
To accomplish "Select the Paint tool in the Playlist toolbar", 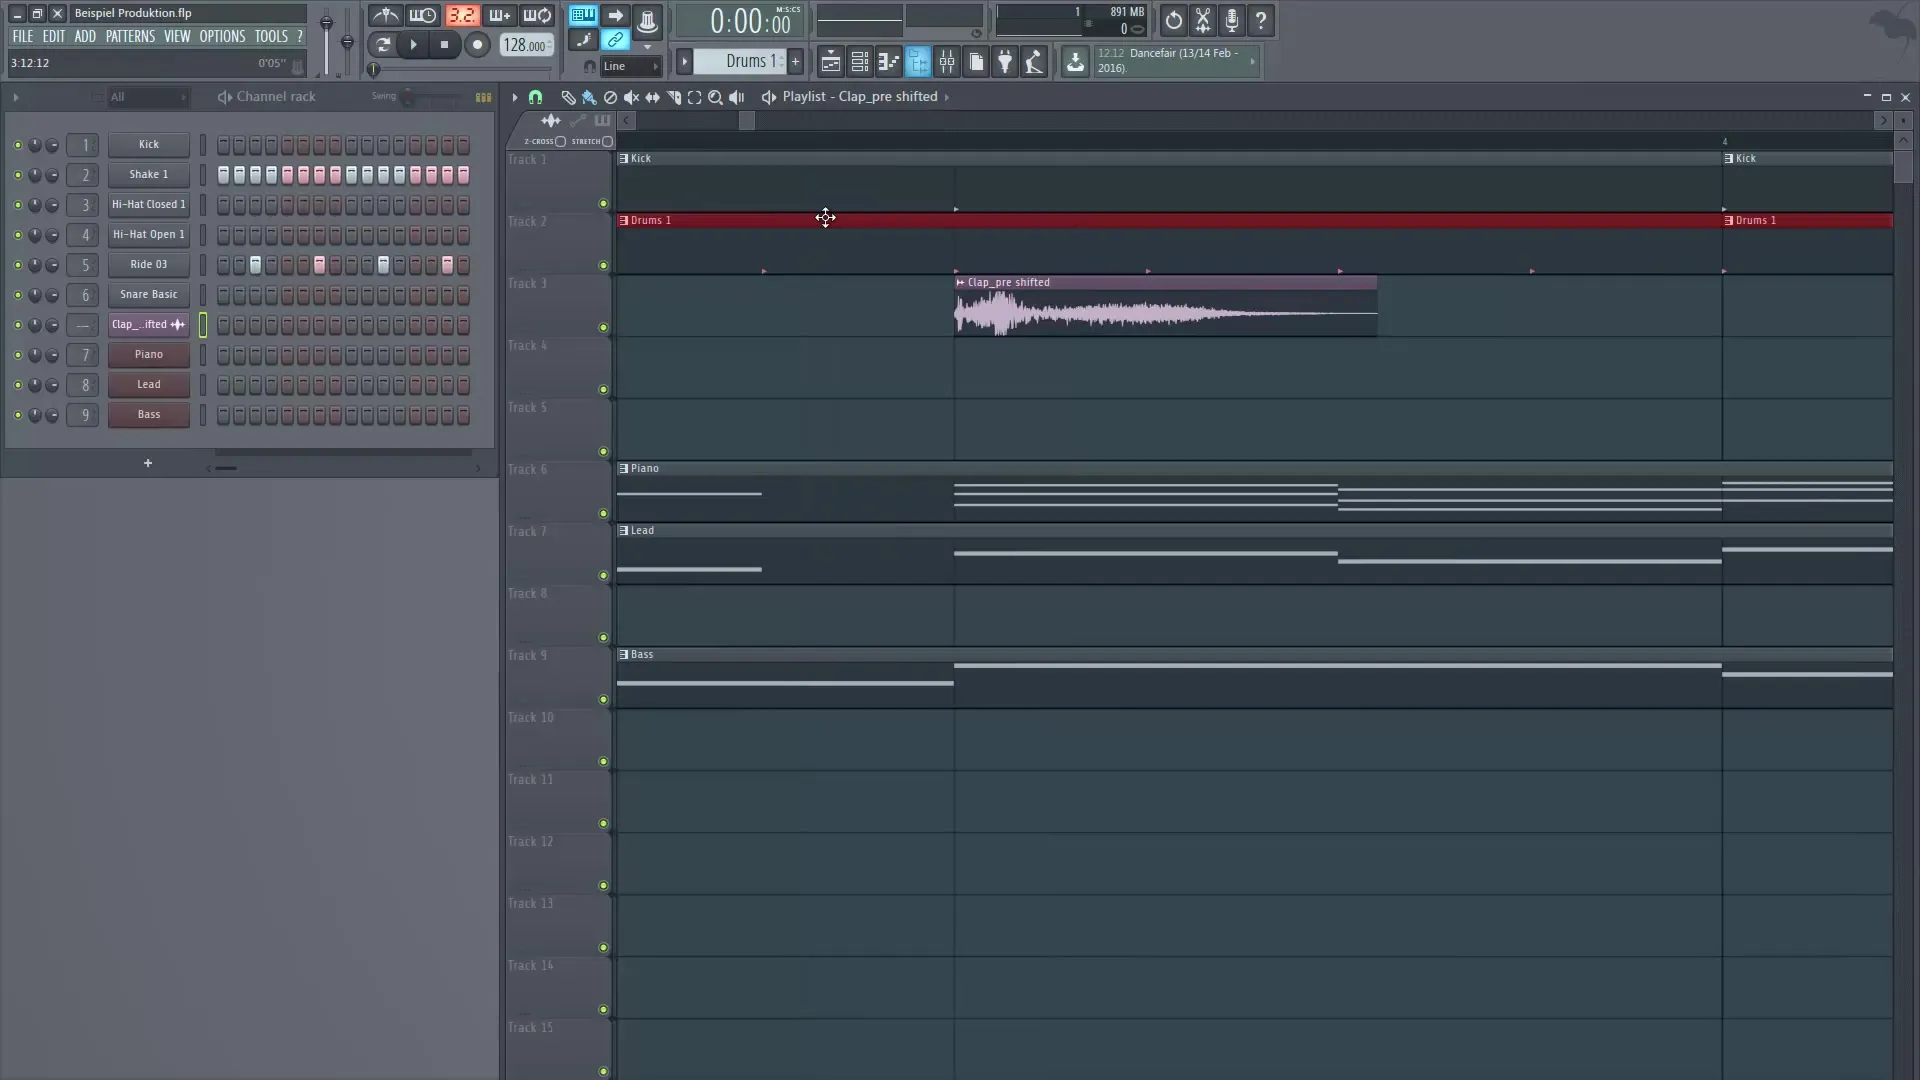I will point(589,97).
